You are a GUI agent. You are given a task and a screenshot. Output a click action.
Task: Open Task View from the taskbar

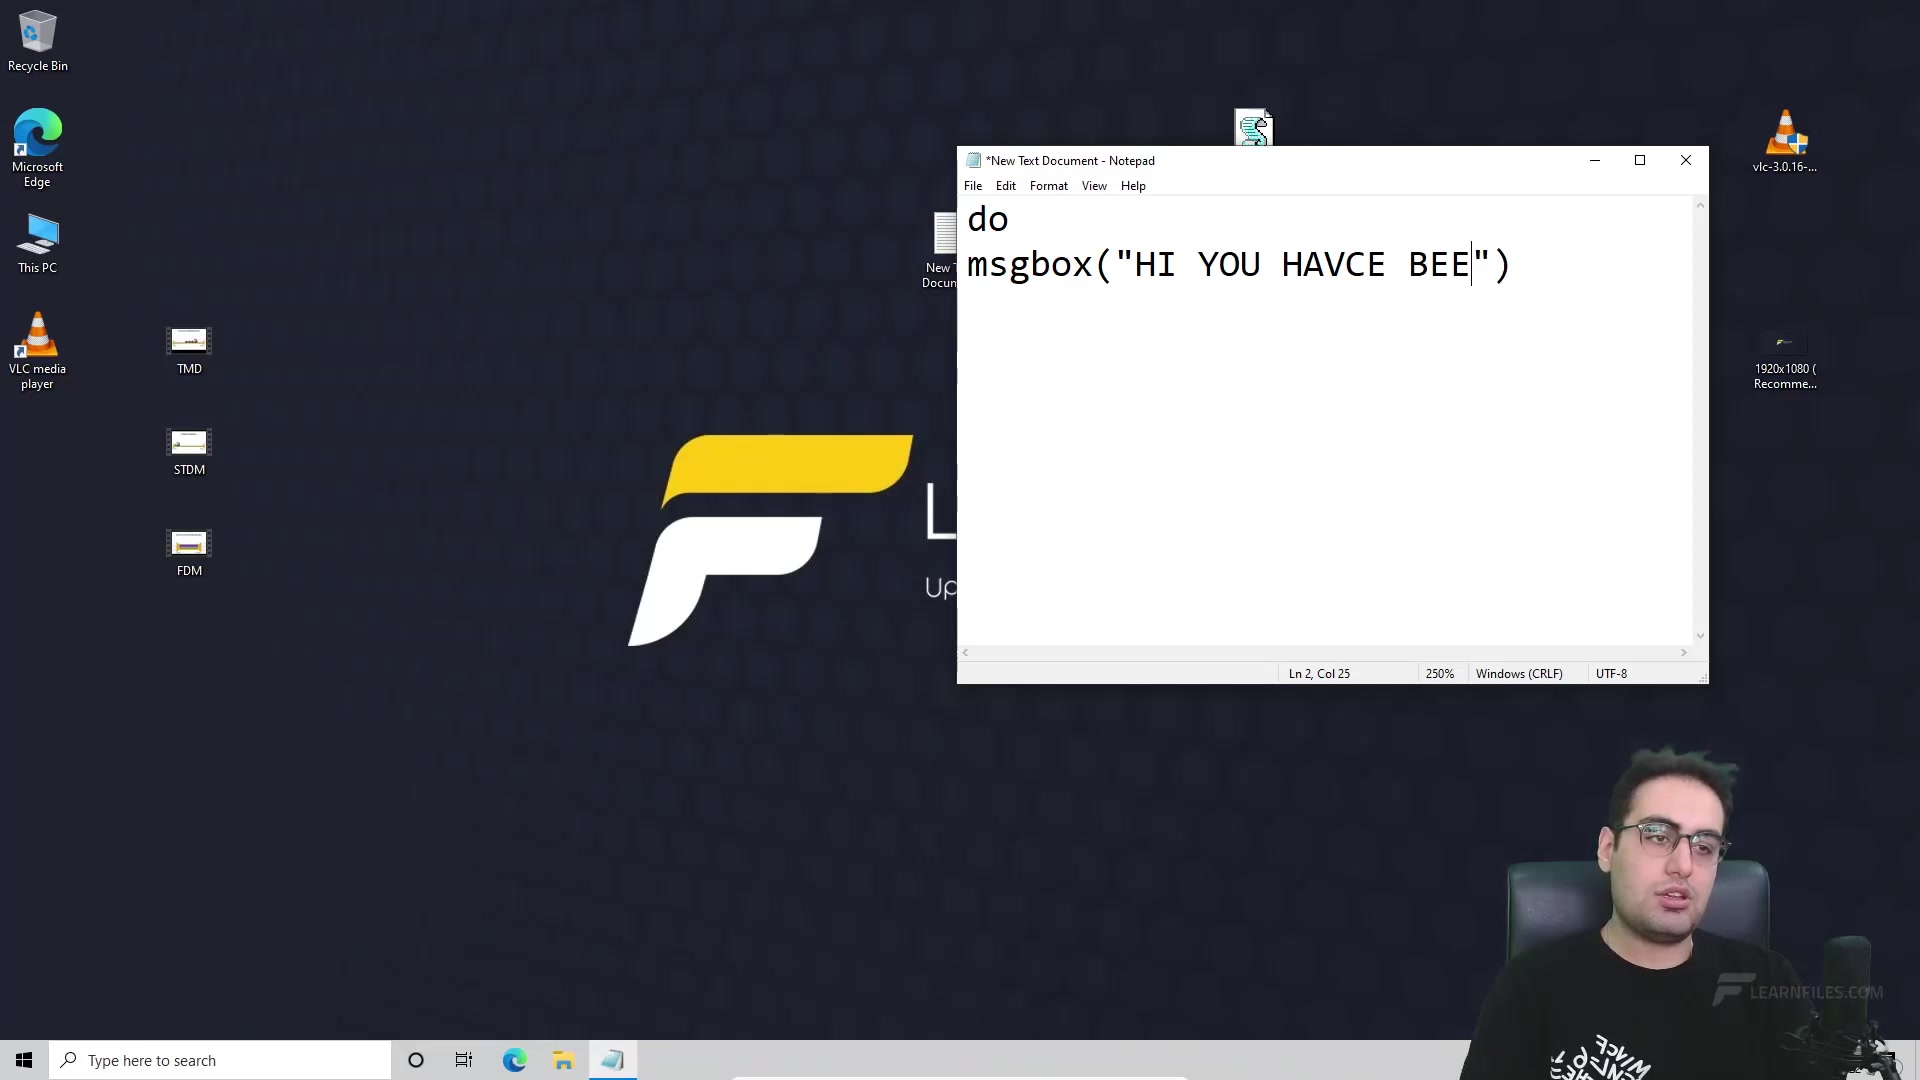click(x=464, y=1060)
